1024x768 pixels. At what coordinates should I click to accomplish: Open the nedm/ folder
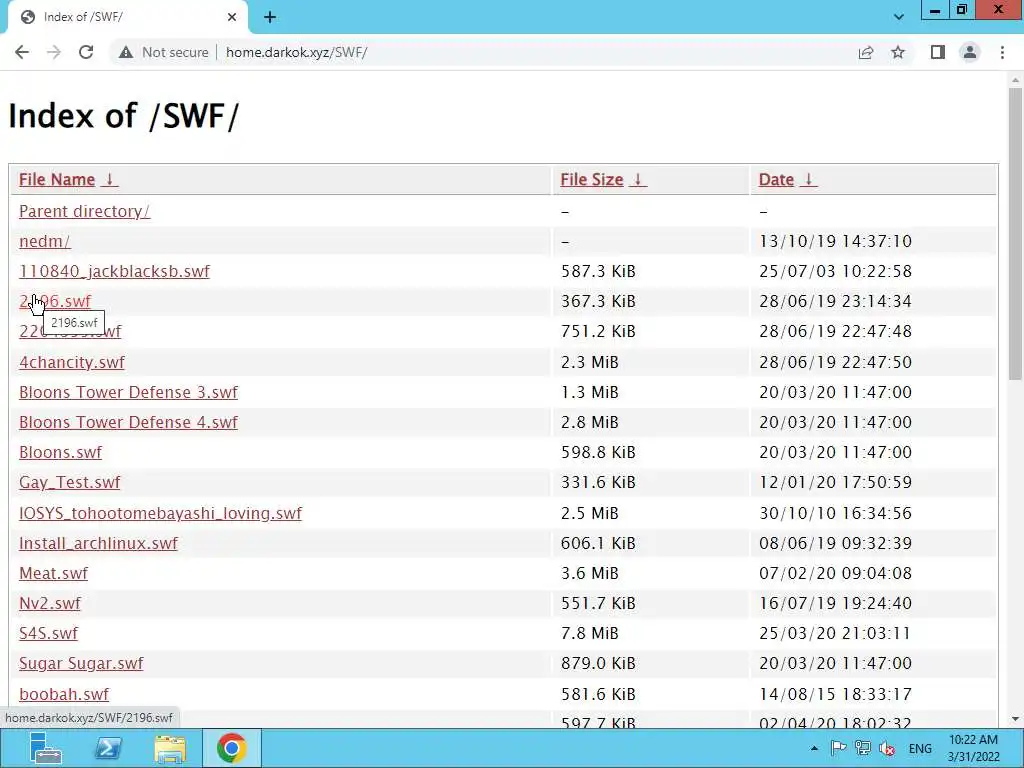[44, 242]
